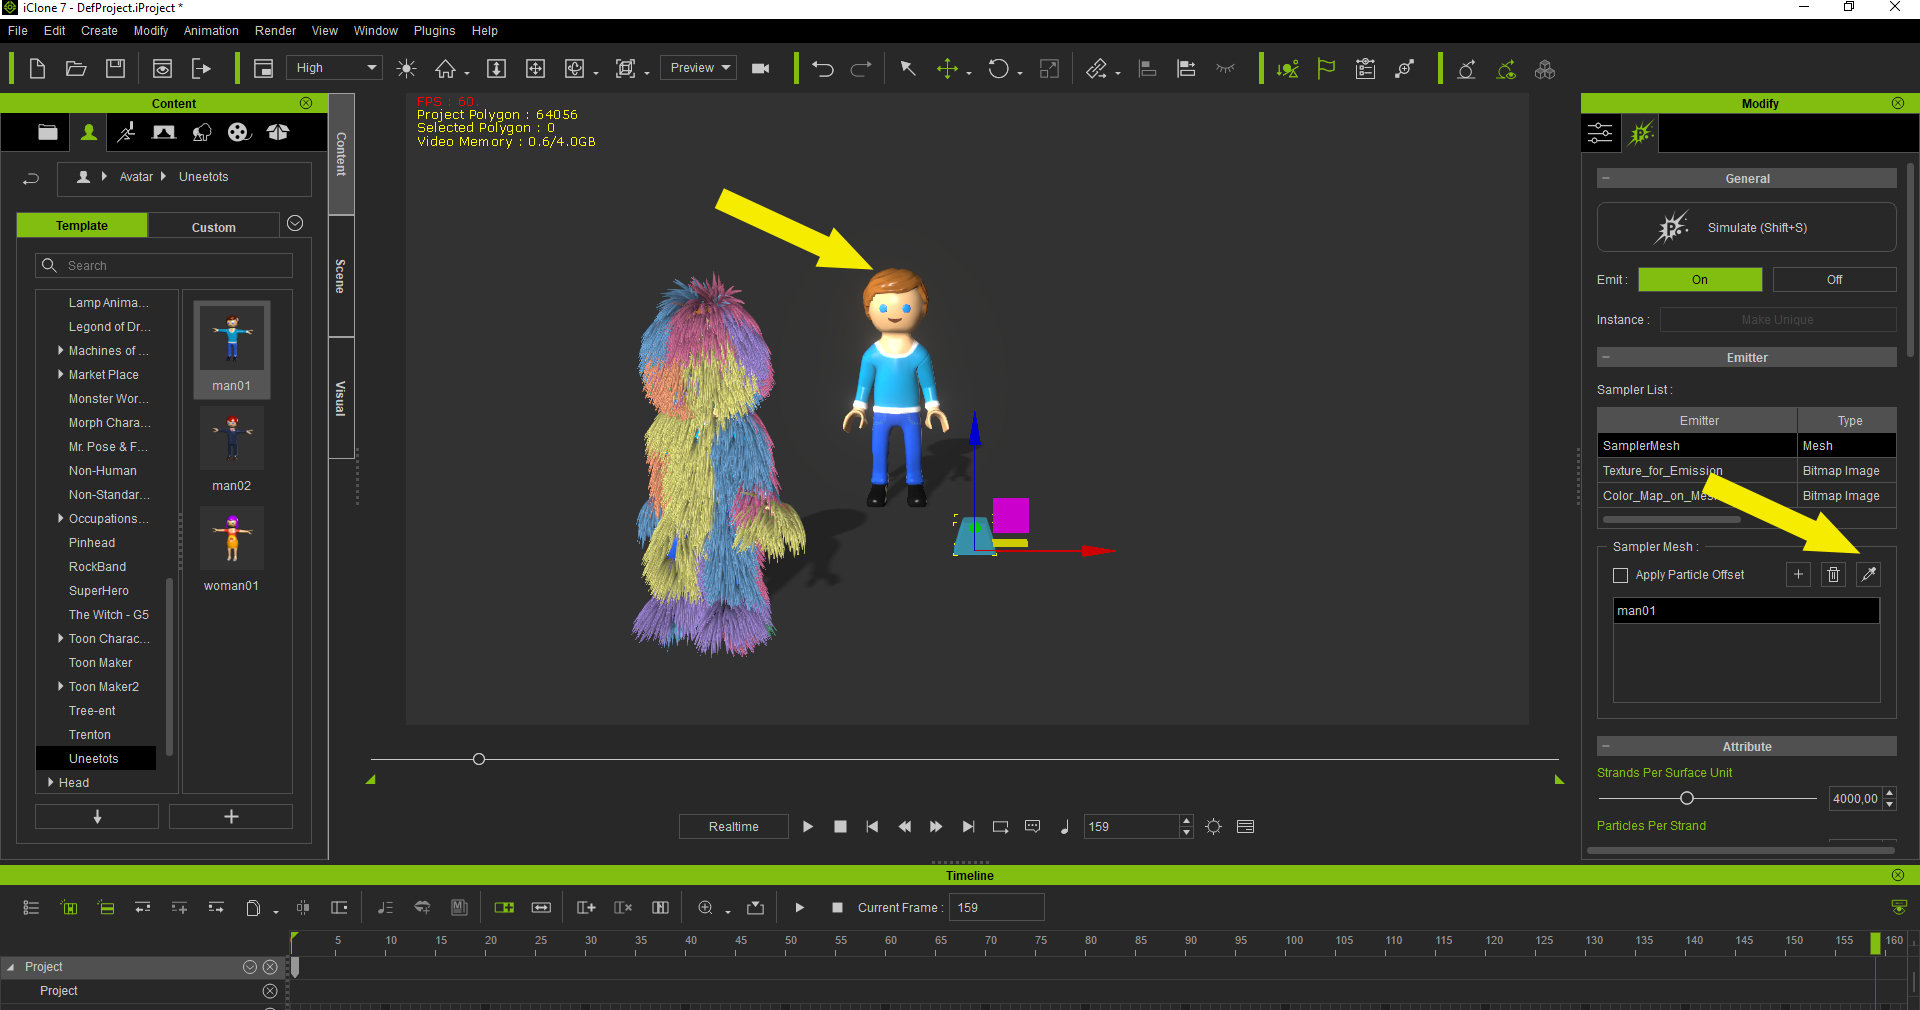Viewport: 1920px width, 1010px height.
Task: Open the High quality dropdown
Action: [335, 68]
